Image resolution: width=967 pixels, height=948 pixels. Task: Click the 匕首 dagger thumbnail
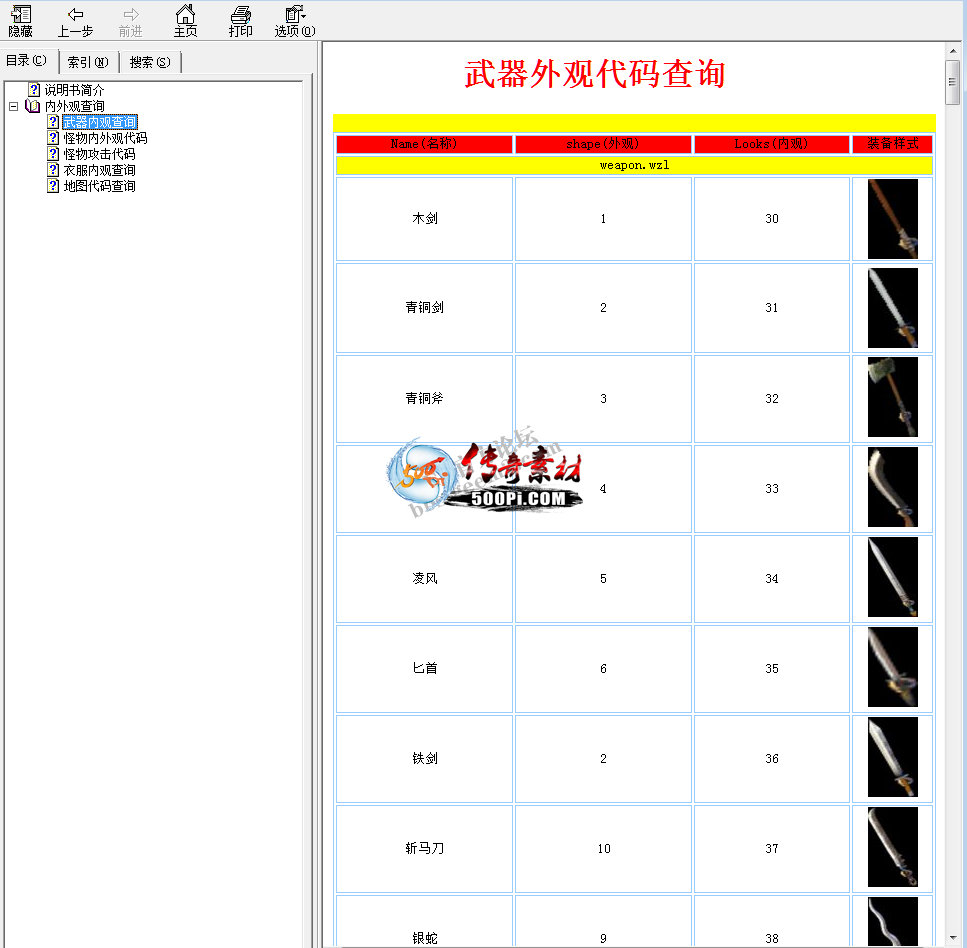click(x=892, y=667)
